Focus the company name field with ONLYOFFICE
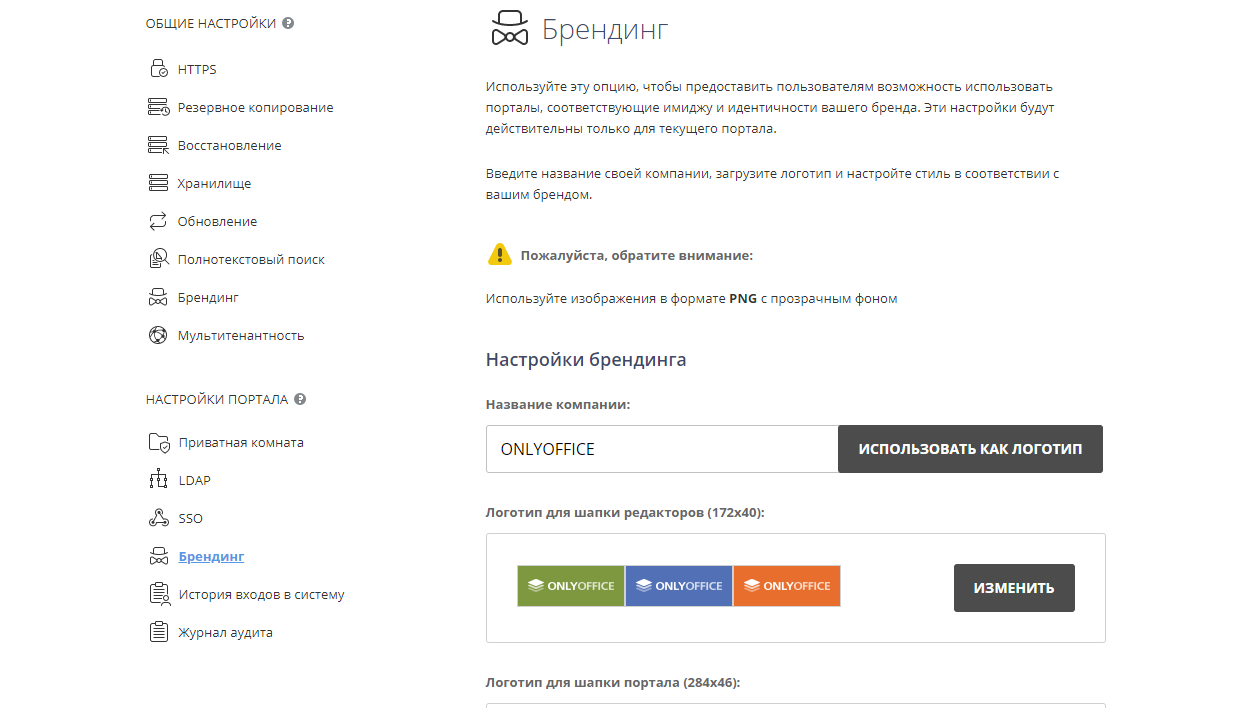Screen dimensions: 1240x708 662,449
